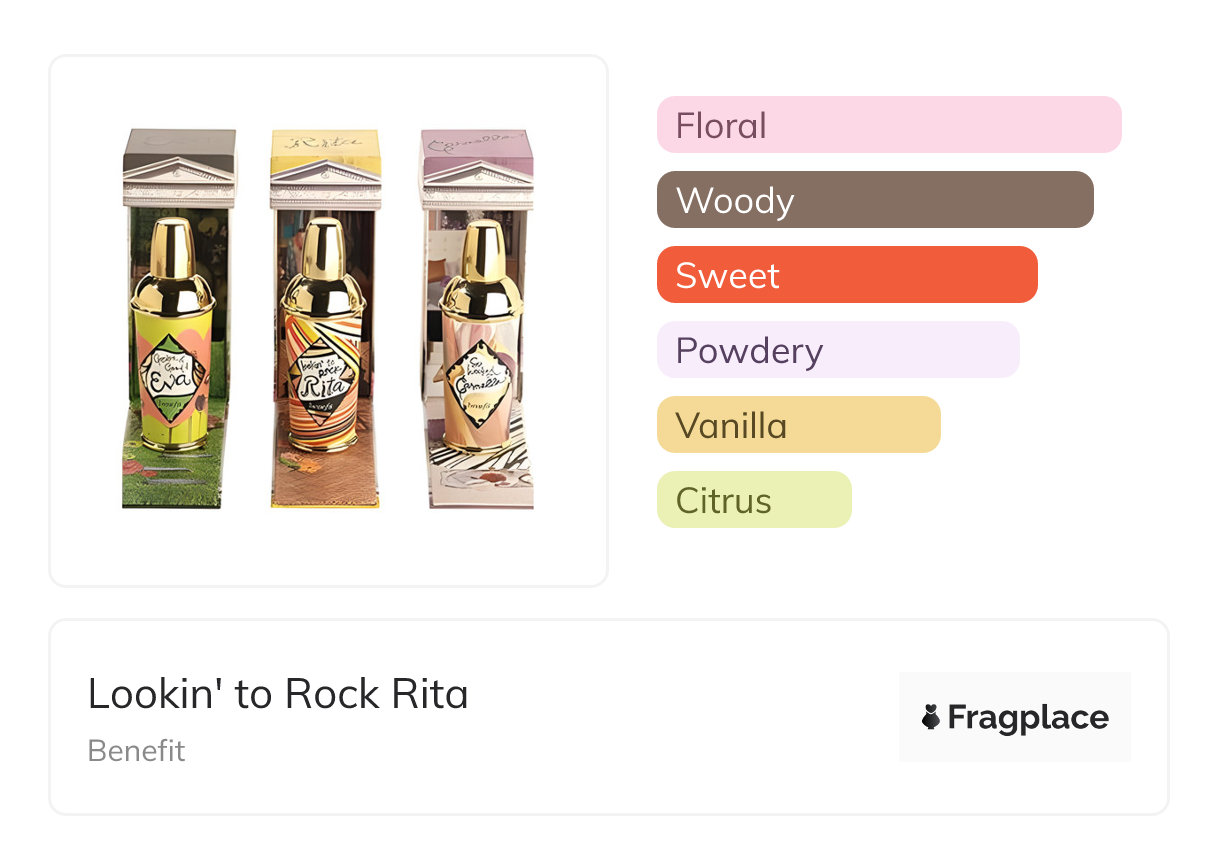Open the Lookin' to Rock Rita title

click(x=278, y=694)
